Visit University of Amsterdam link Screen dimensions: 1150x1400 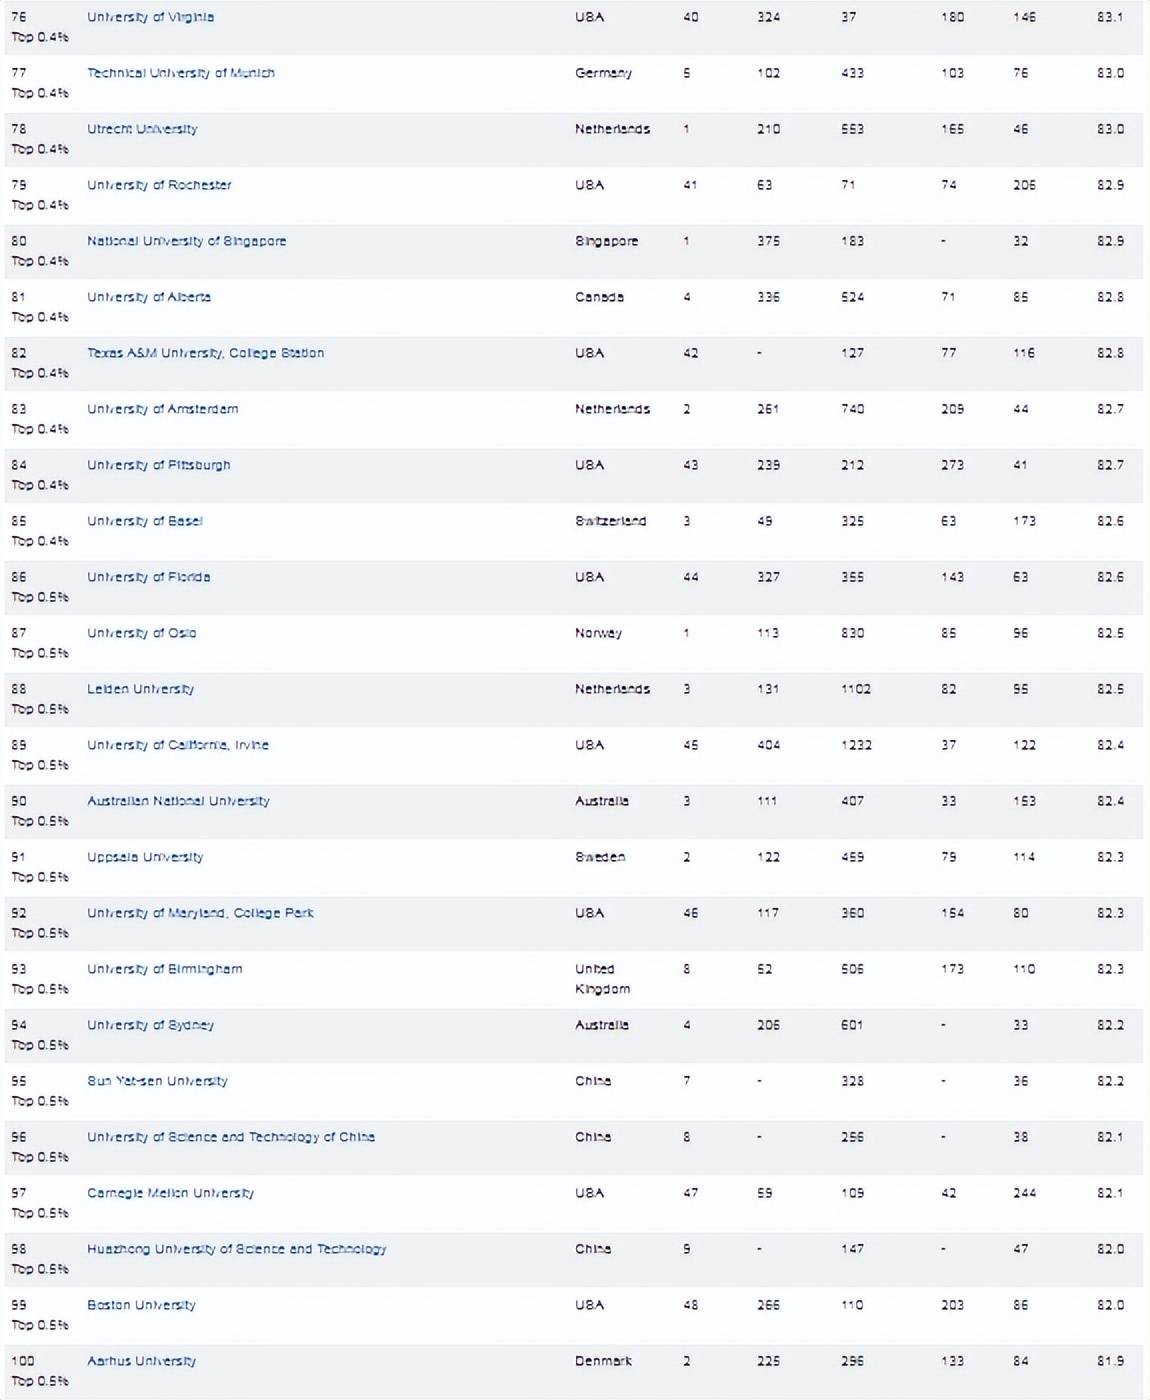(162, 409)
